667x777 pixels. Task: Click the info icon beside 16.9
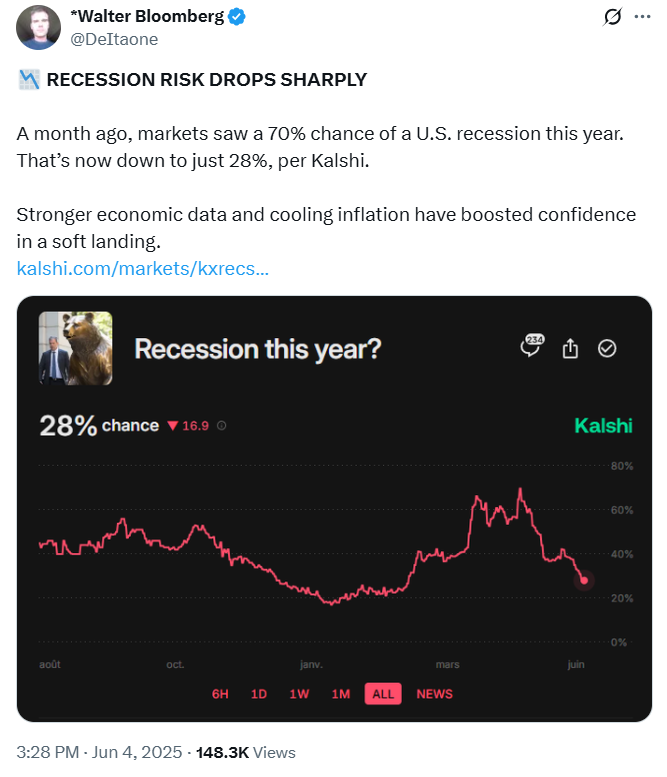221,426
